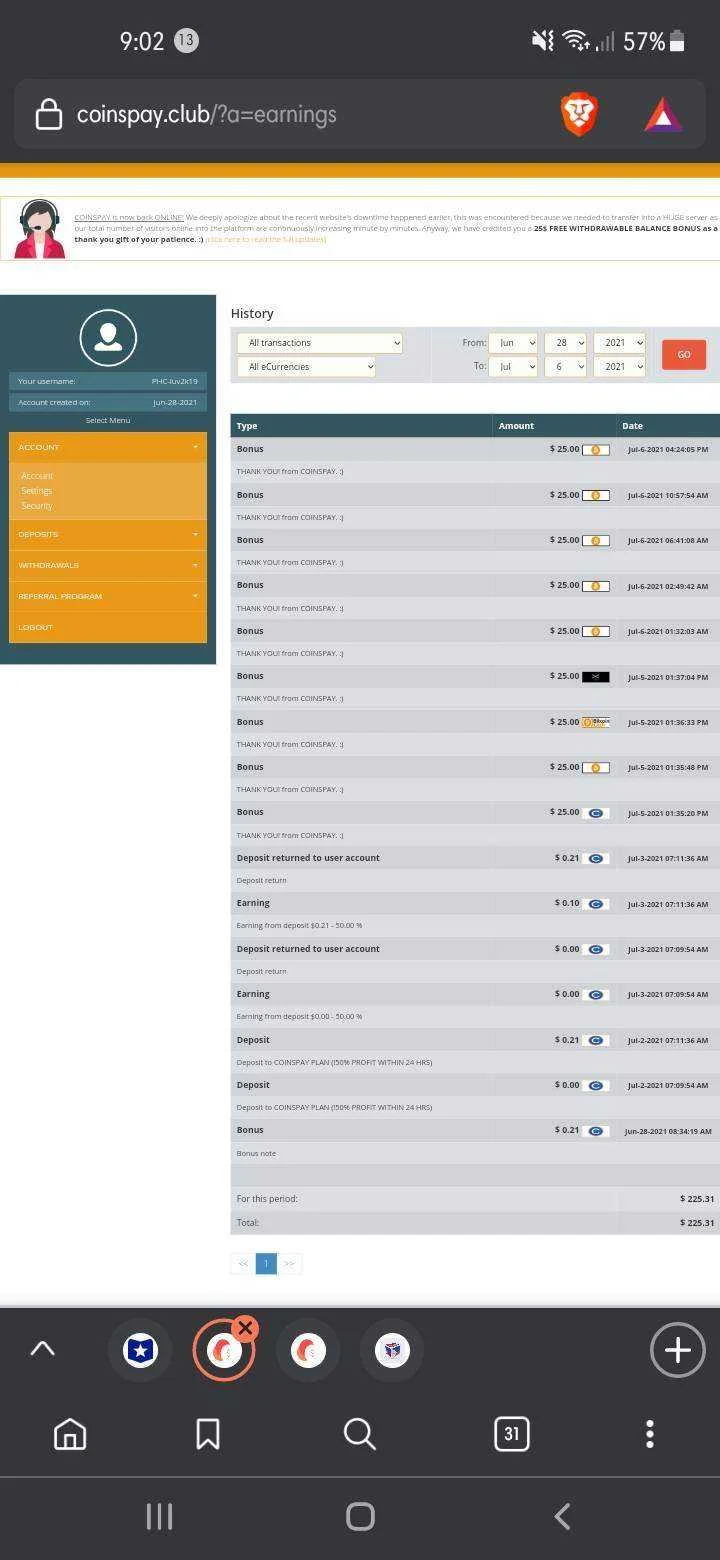The image size is (720, 1560).
Task: Tap the search magnifier icon
Action: [359, 1434]
